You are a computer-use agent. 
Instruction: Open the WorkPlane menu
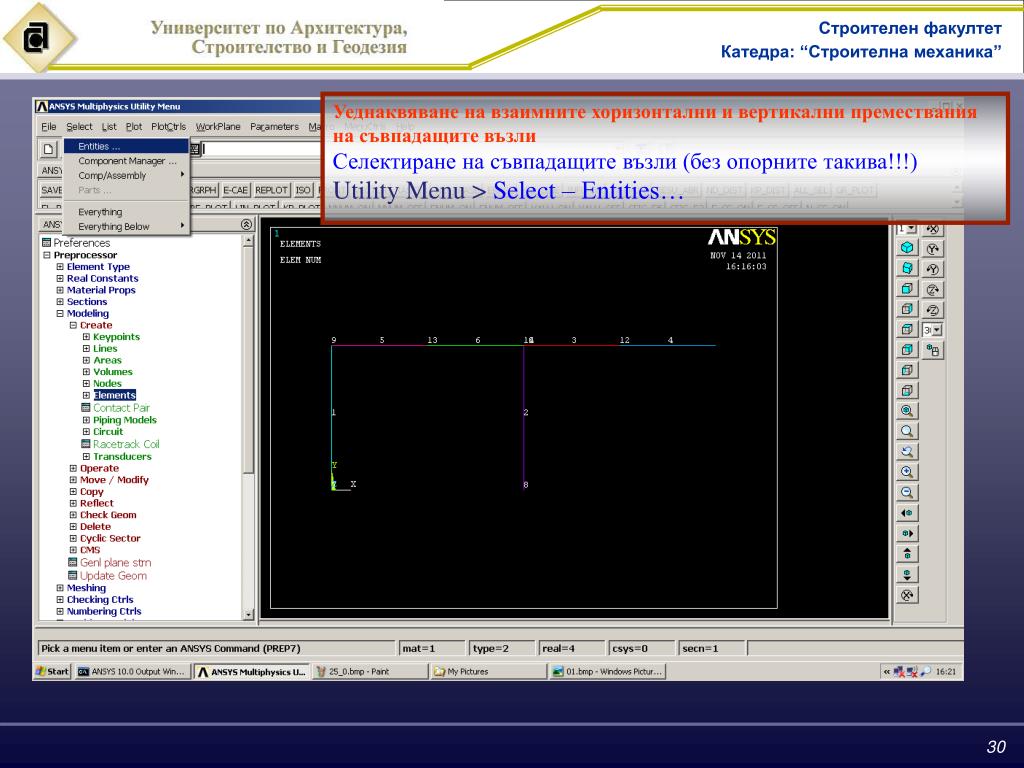[218, 126]
